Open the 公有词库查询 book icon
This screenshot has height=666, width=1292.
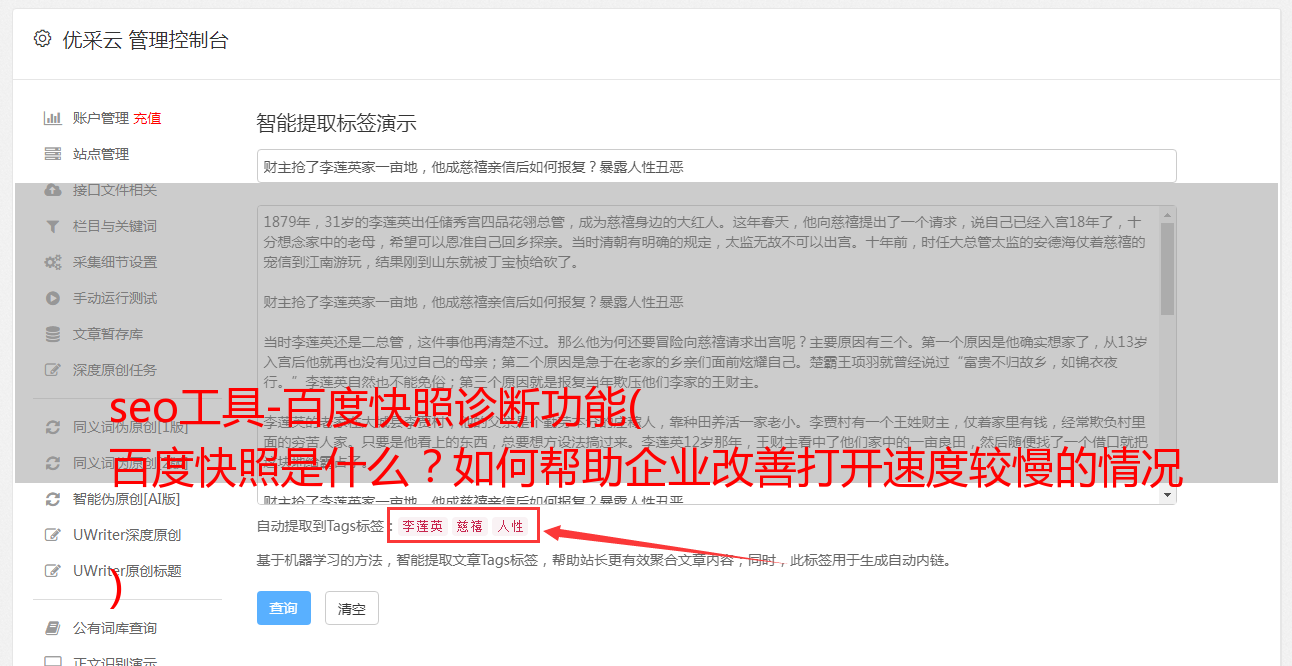53,628
